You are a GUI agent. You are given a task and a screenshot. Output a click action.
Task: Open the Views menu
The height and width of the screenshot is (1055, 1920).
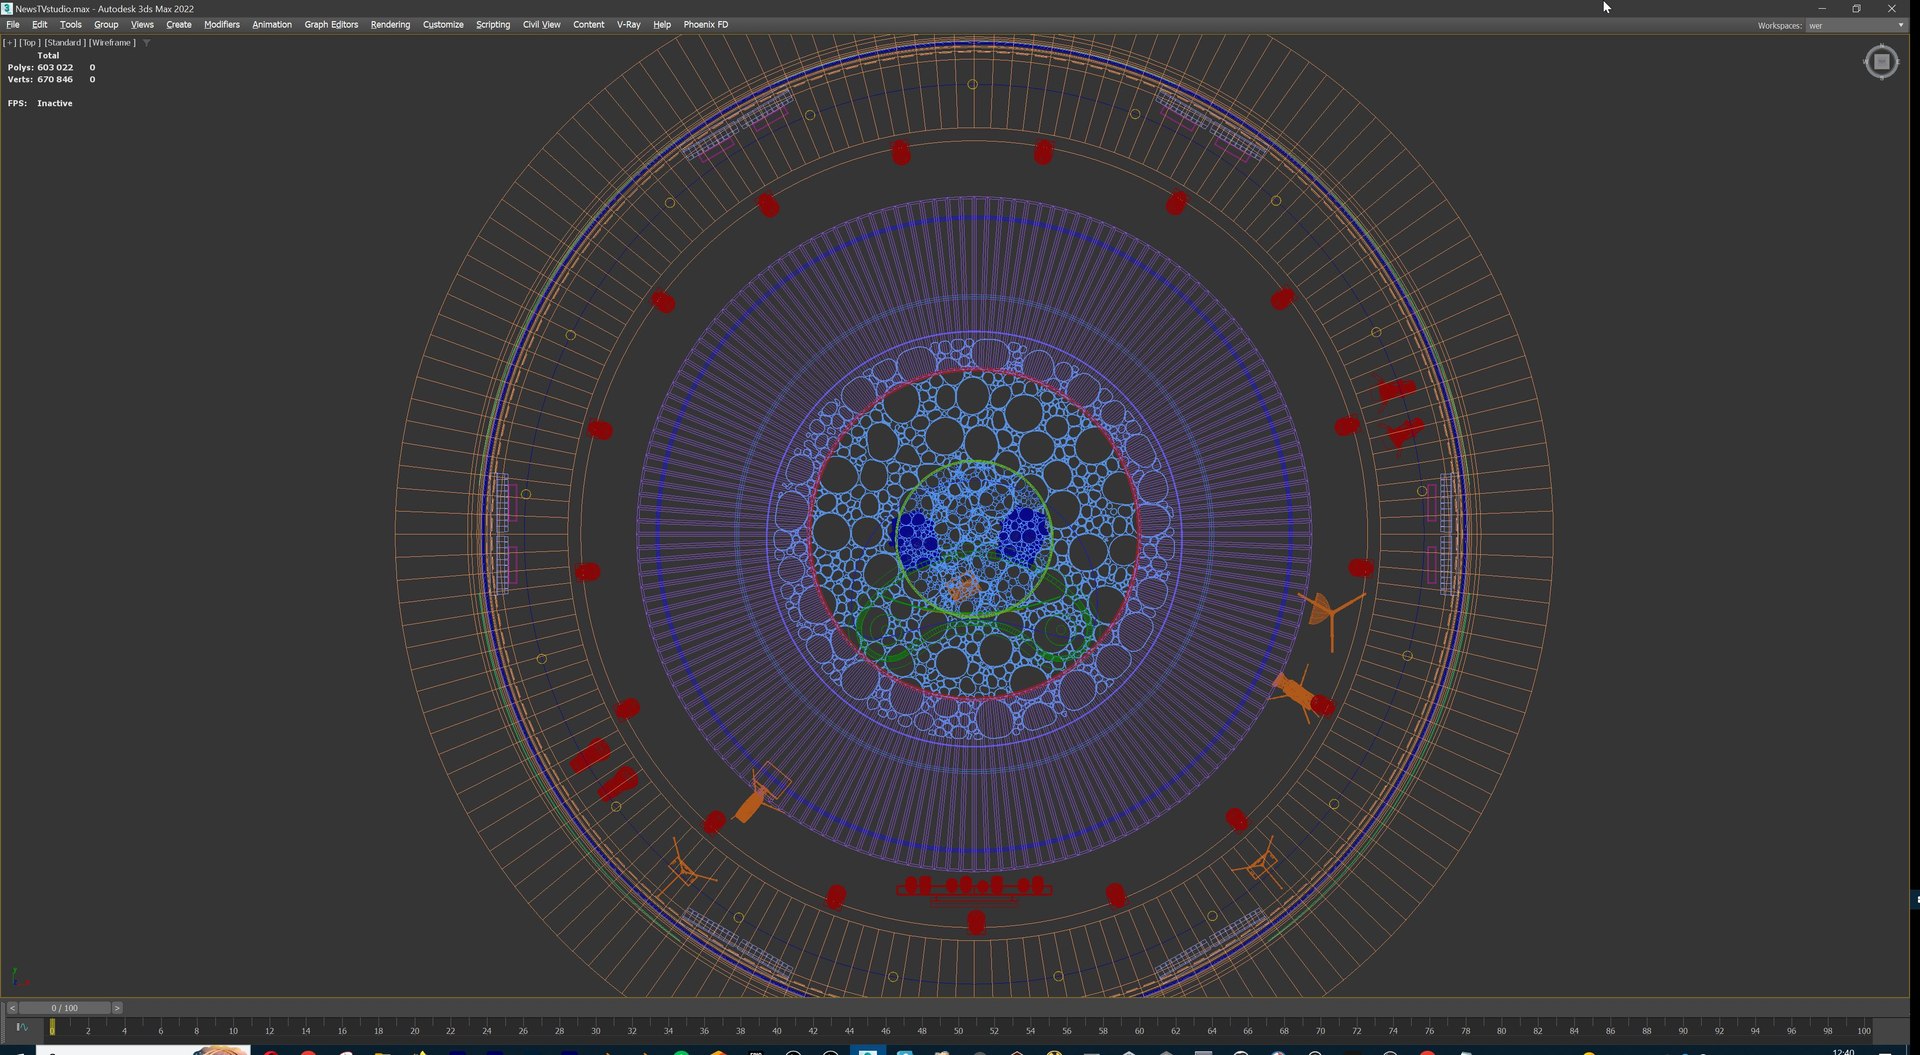tap(142, 25)
